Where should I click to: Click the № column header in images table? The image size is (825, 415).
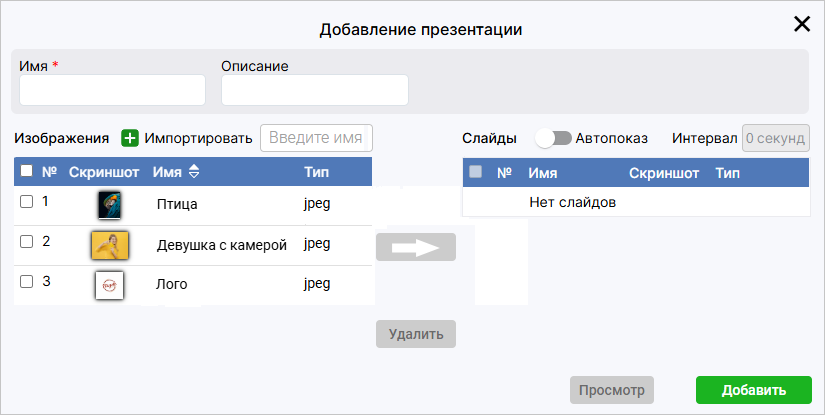pos(49,172)
